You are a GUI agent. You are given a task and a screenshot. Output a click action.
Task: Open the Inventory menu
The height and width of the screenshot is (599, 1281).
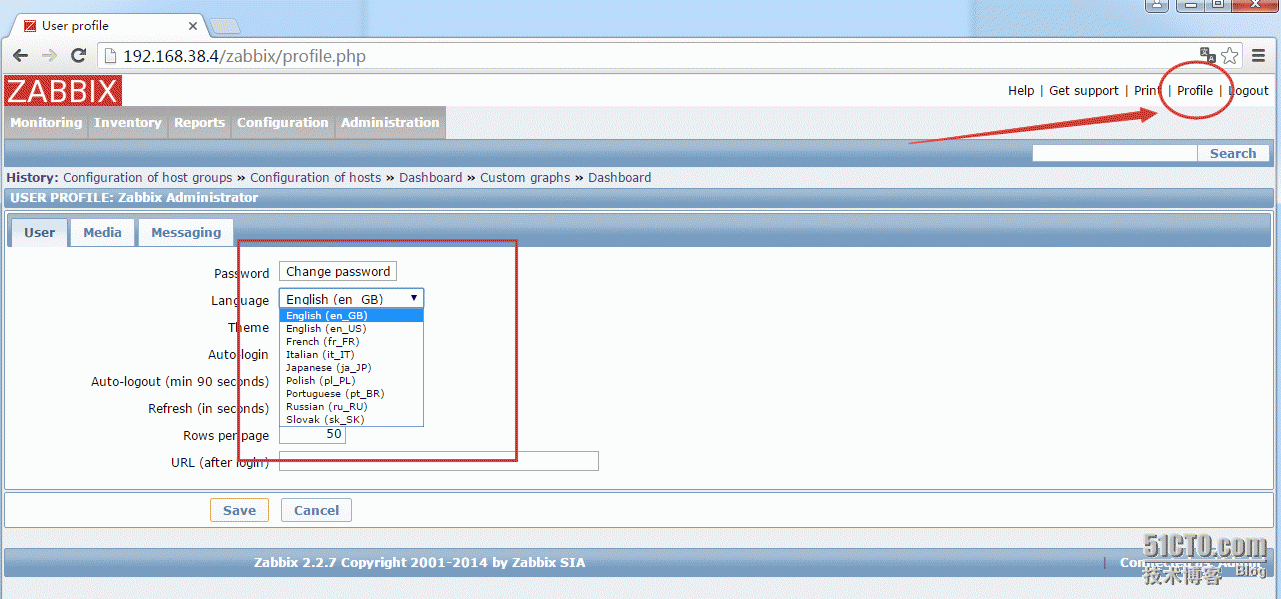[127, 123]
